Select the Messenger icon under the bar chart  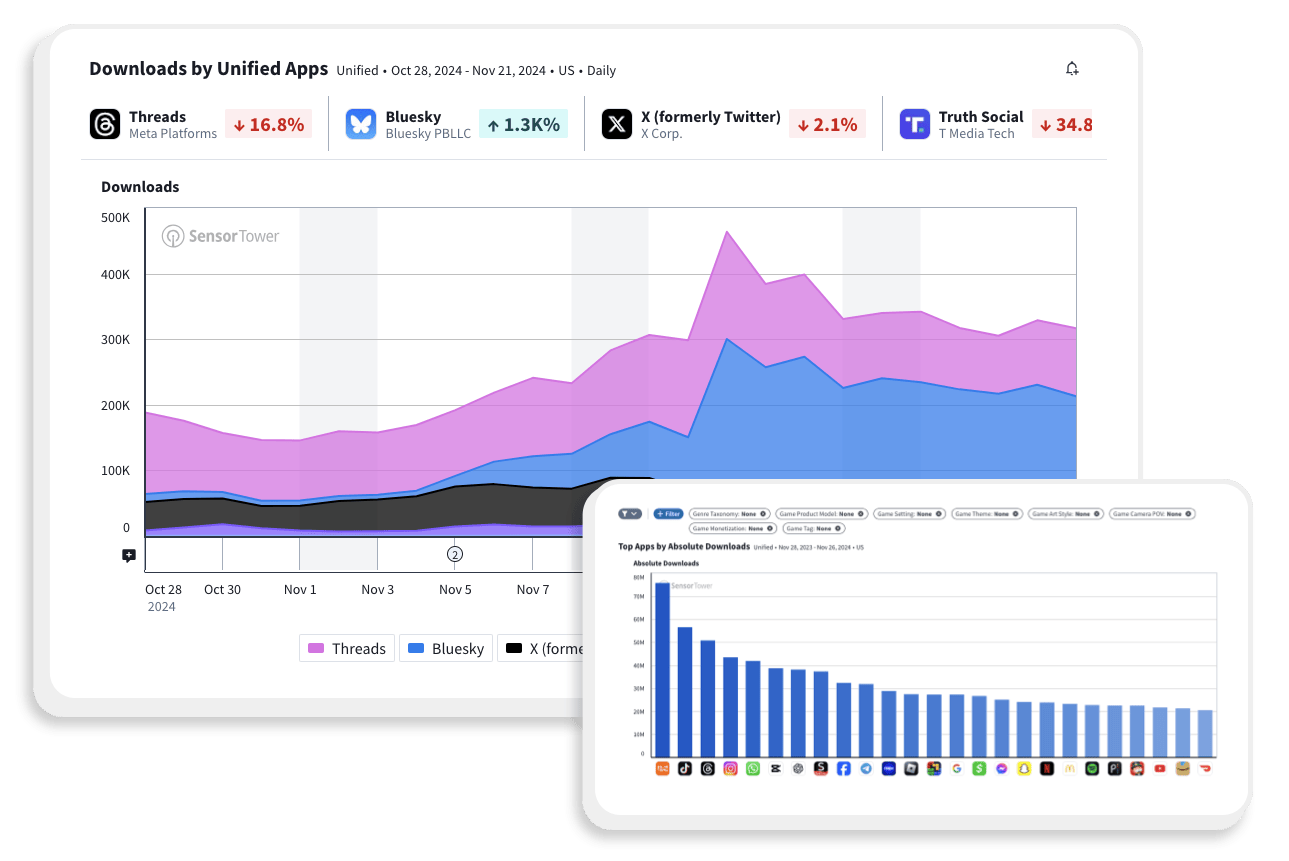[x=1002, y=769]
